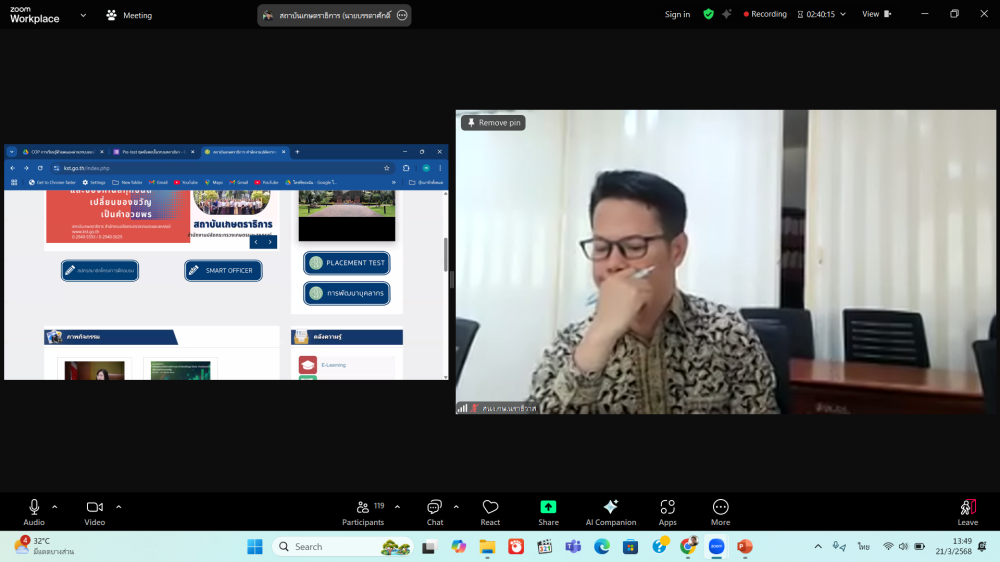The image size is (1000, 562).
Task: Remove pin from the speaker video
Action: (493, 122)
